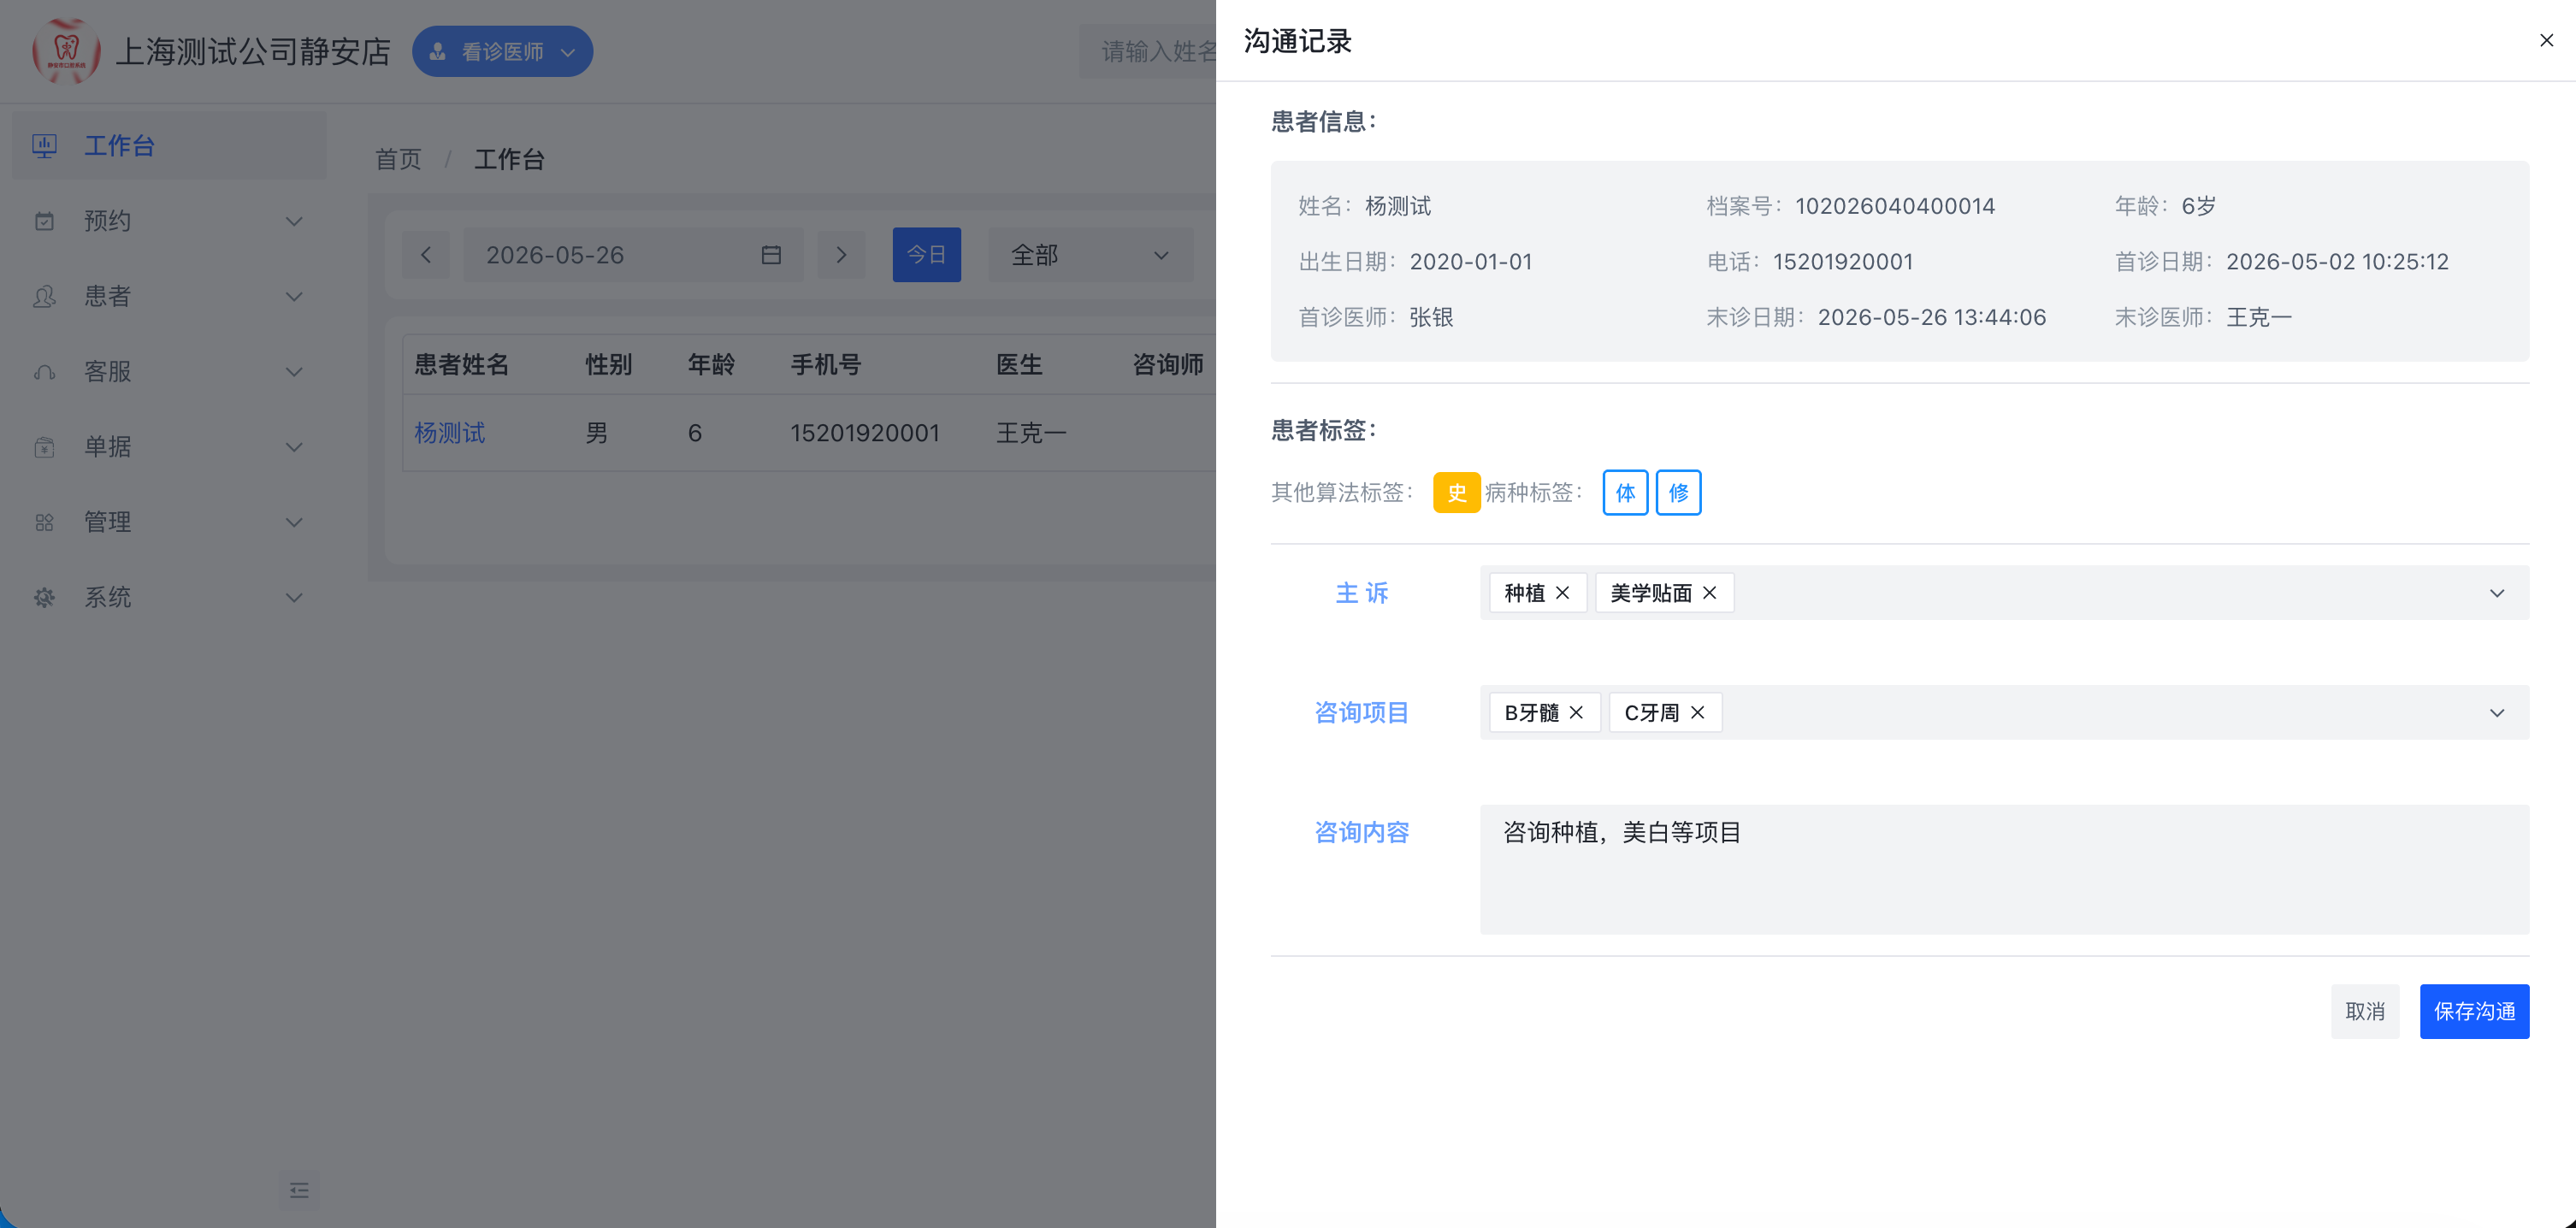Click the clinic logo icon
This screenshot has width=2576, height=1228.
66,50
